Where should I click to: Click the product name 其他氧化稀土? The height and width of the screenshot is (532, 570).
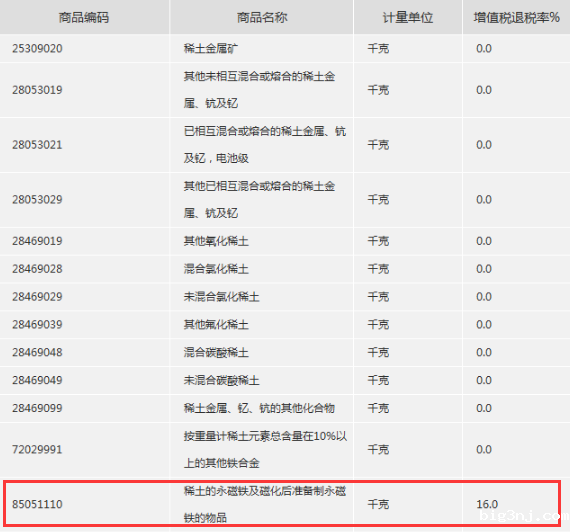tap(216, 241)
